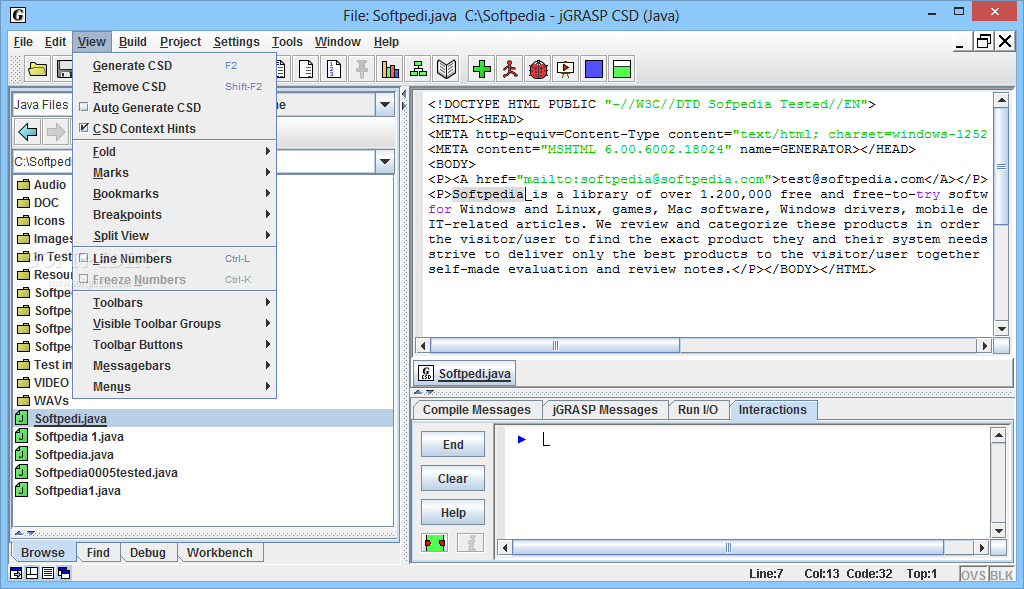
Task: Click the Interactions horizontal scrollbar thumb
Action: [728, 547]
